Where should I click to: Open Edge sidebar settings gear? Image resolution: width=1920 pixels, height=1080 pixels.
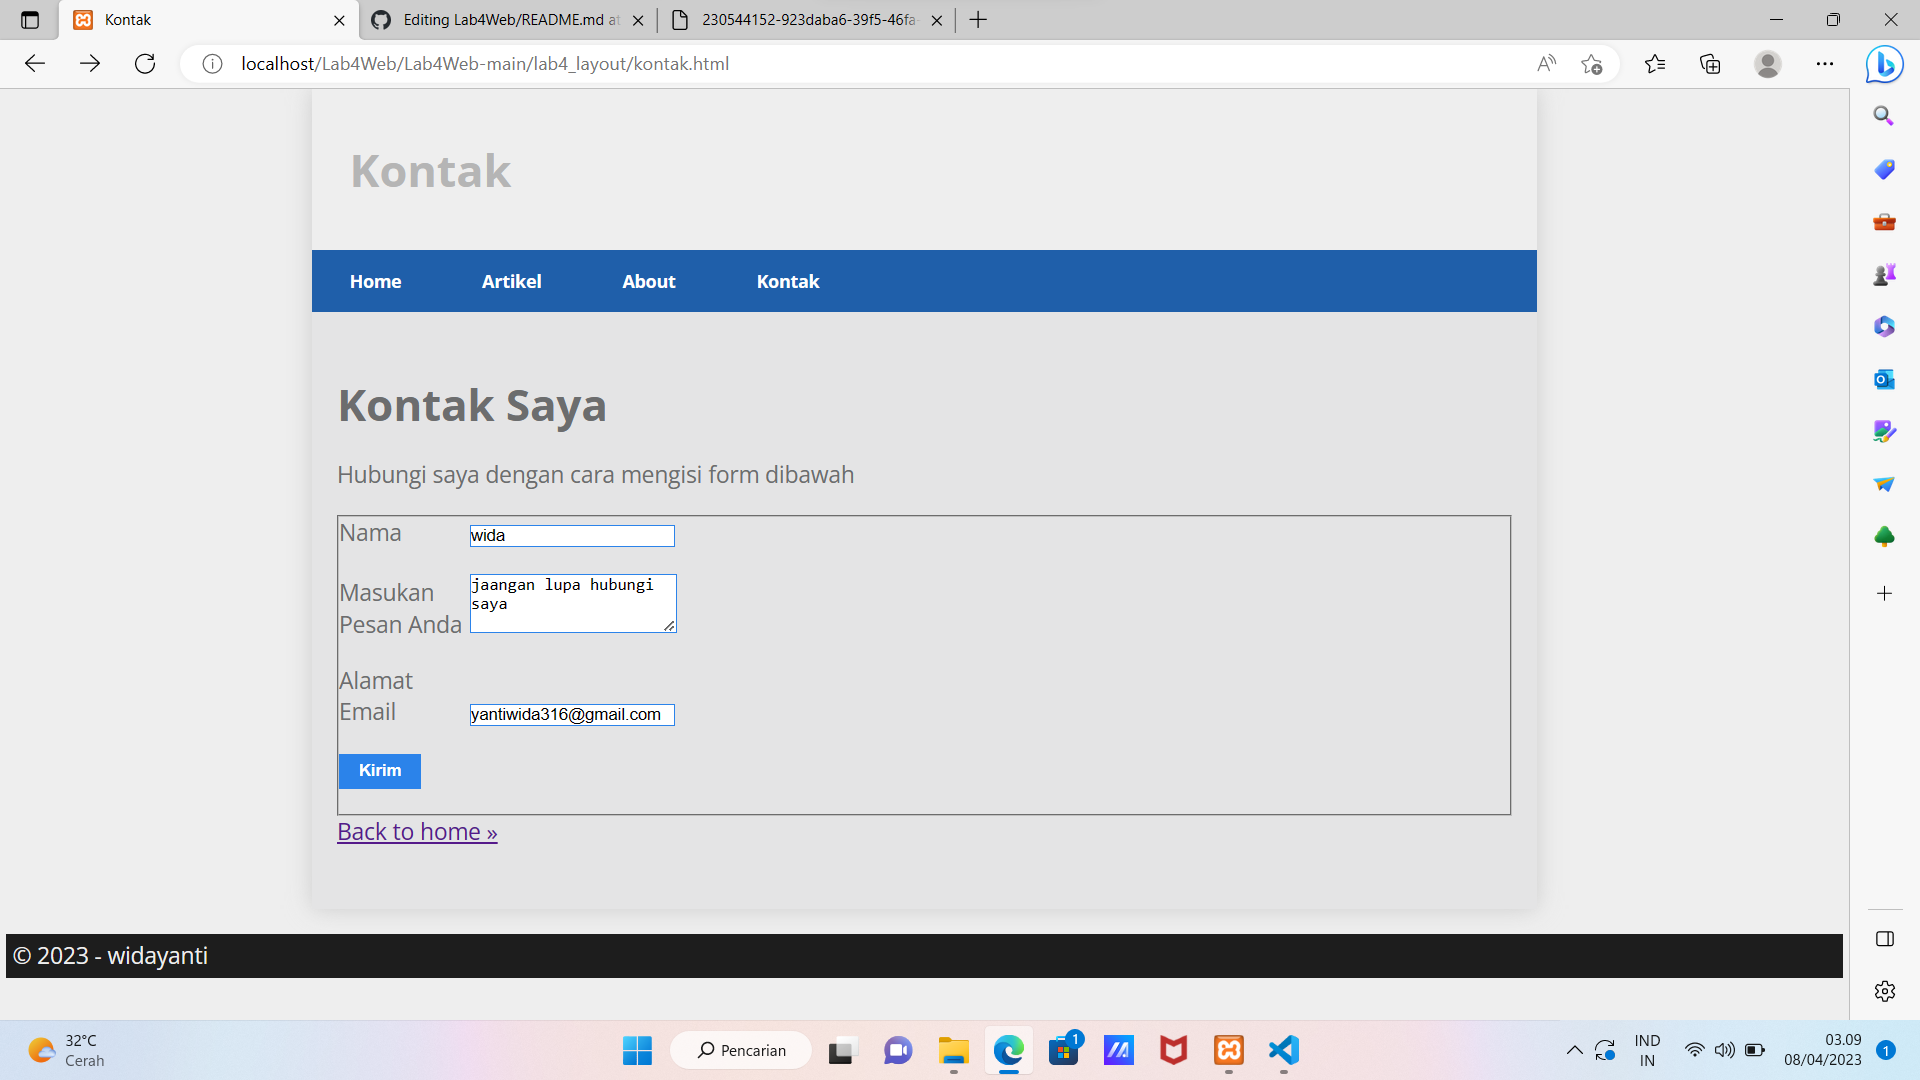1884,991
